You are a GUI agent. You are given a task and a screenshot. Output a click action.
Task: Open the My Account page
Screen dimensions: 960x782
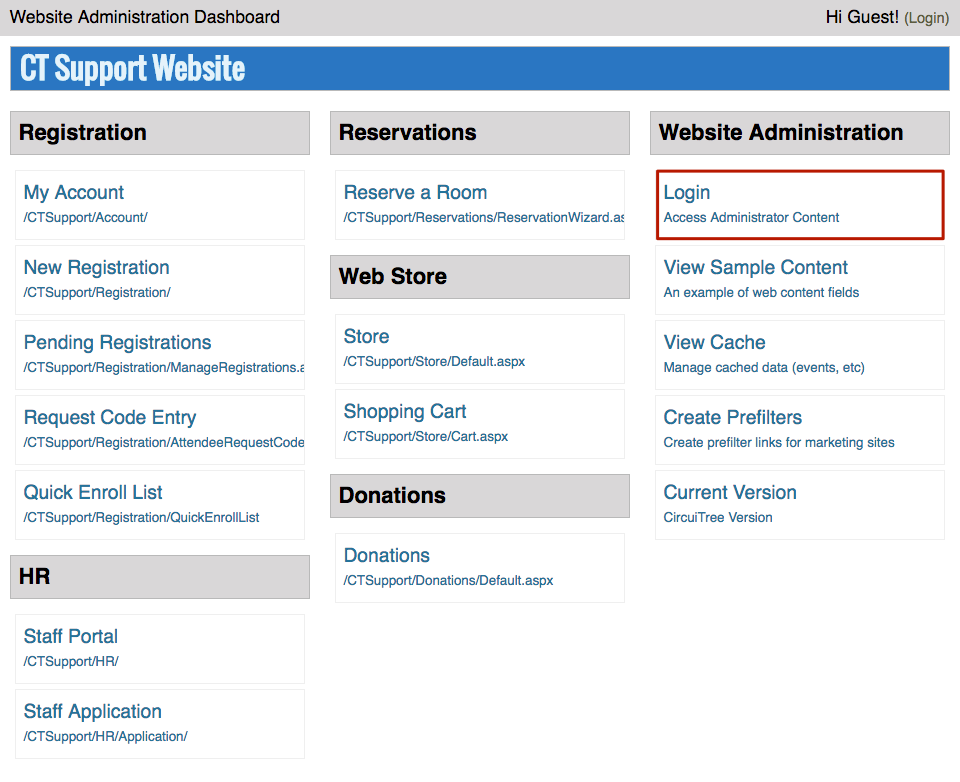click(x=74, y=192)
